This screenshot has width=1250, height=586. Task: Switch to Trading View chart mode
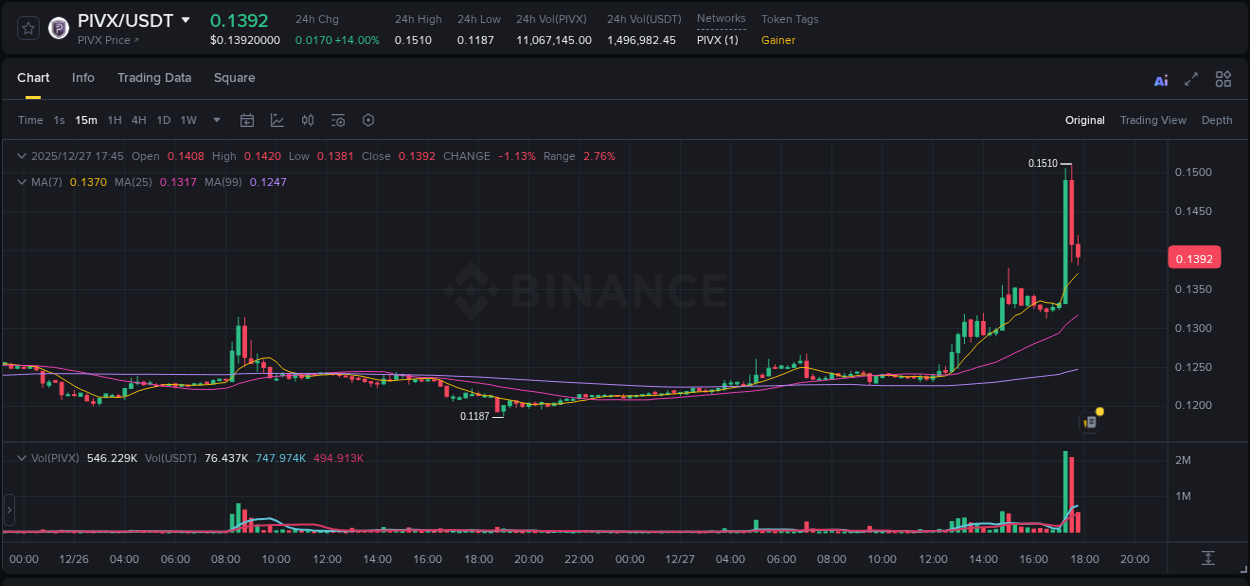1153,120
